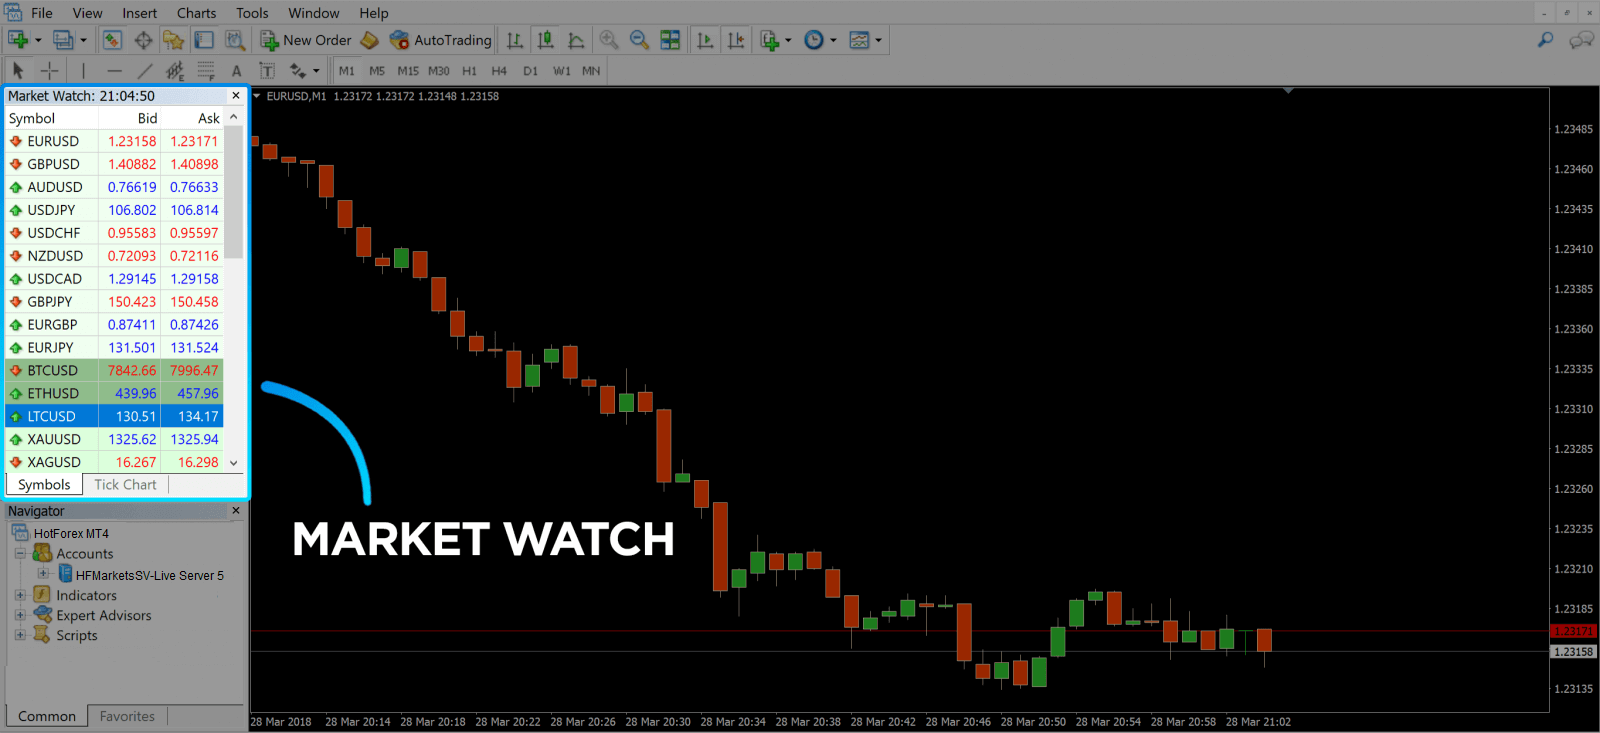The width and height of the screenshot is (1600, 733).
Task: Open the Indicators list icon
Action: click(769, 40)
